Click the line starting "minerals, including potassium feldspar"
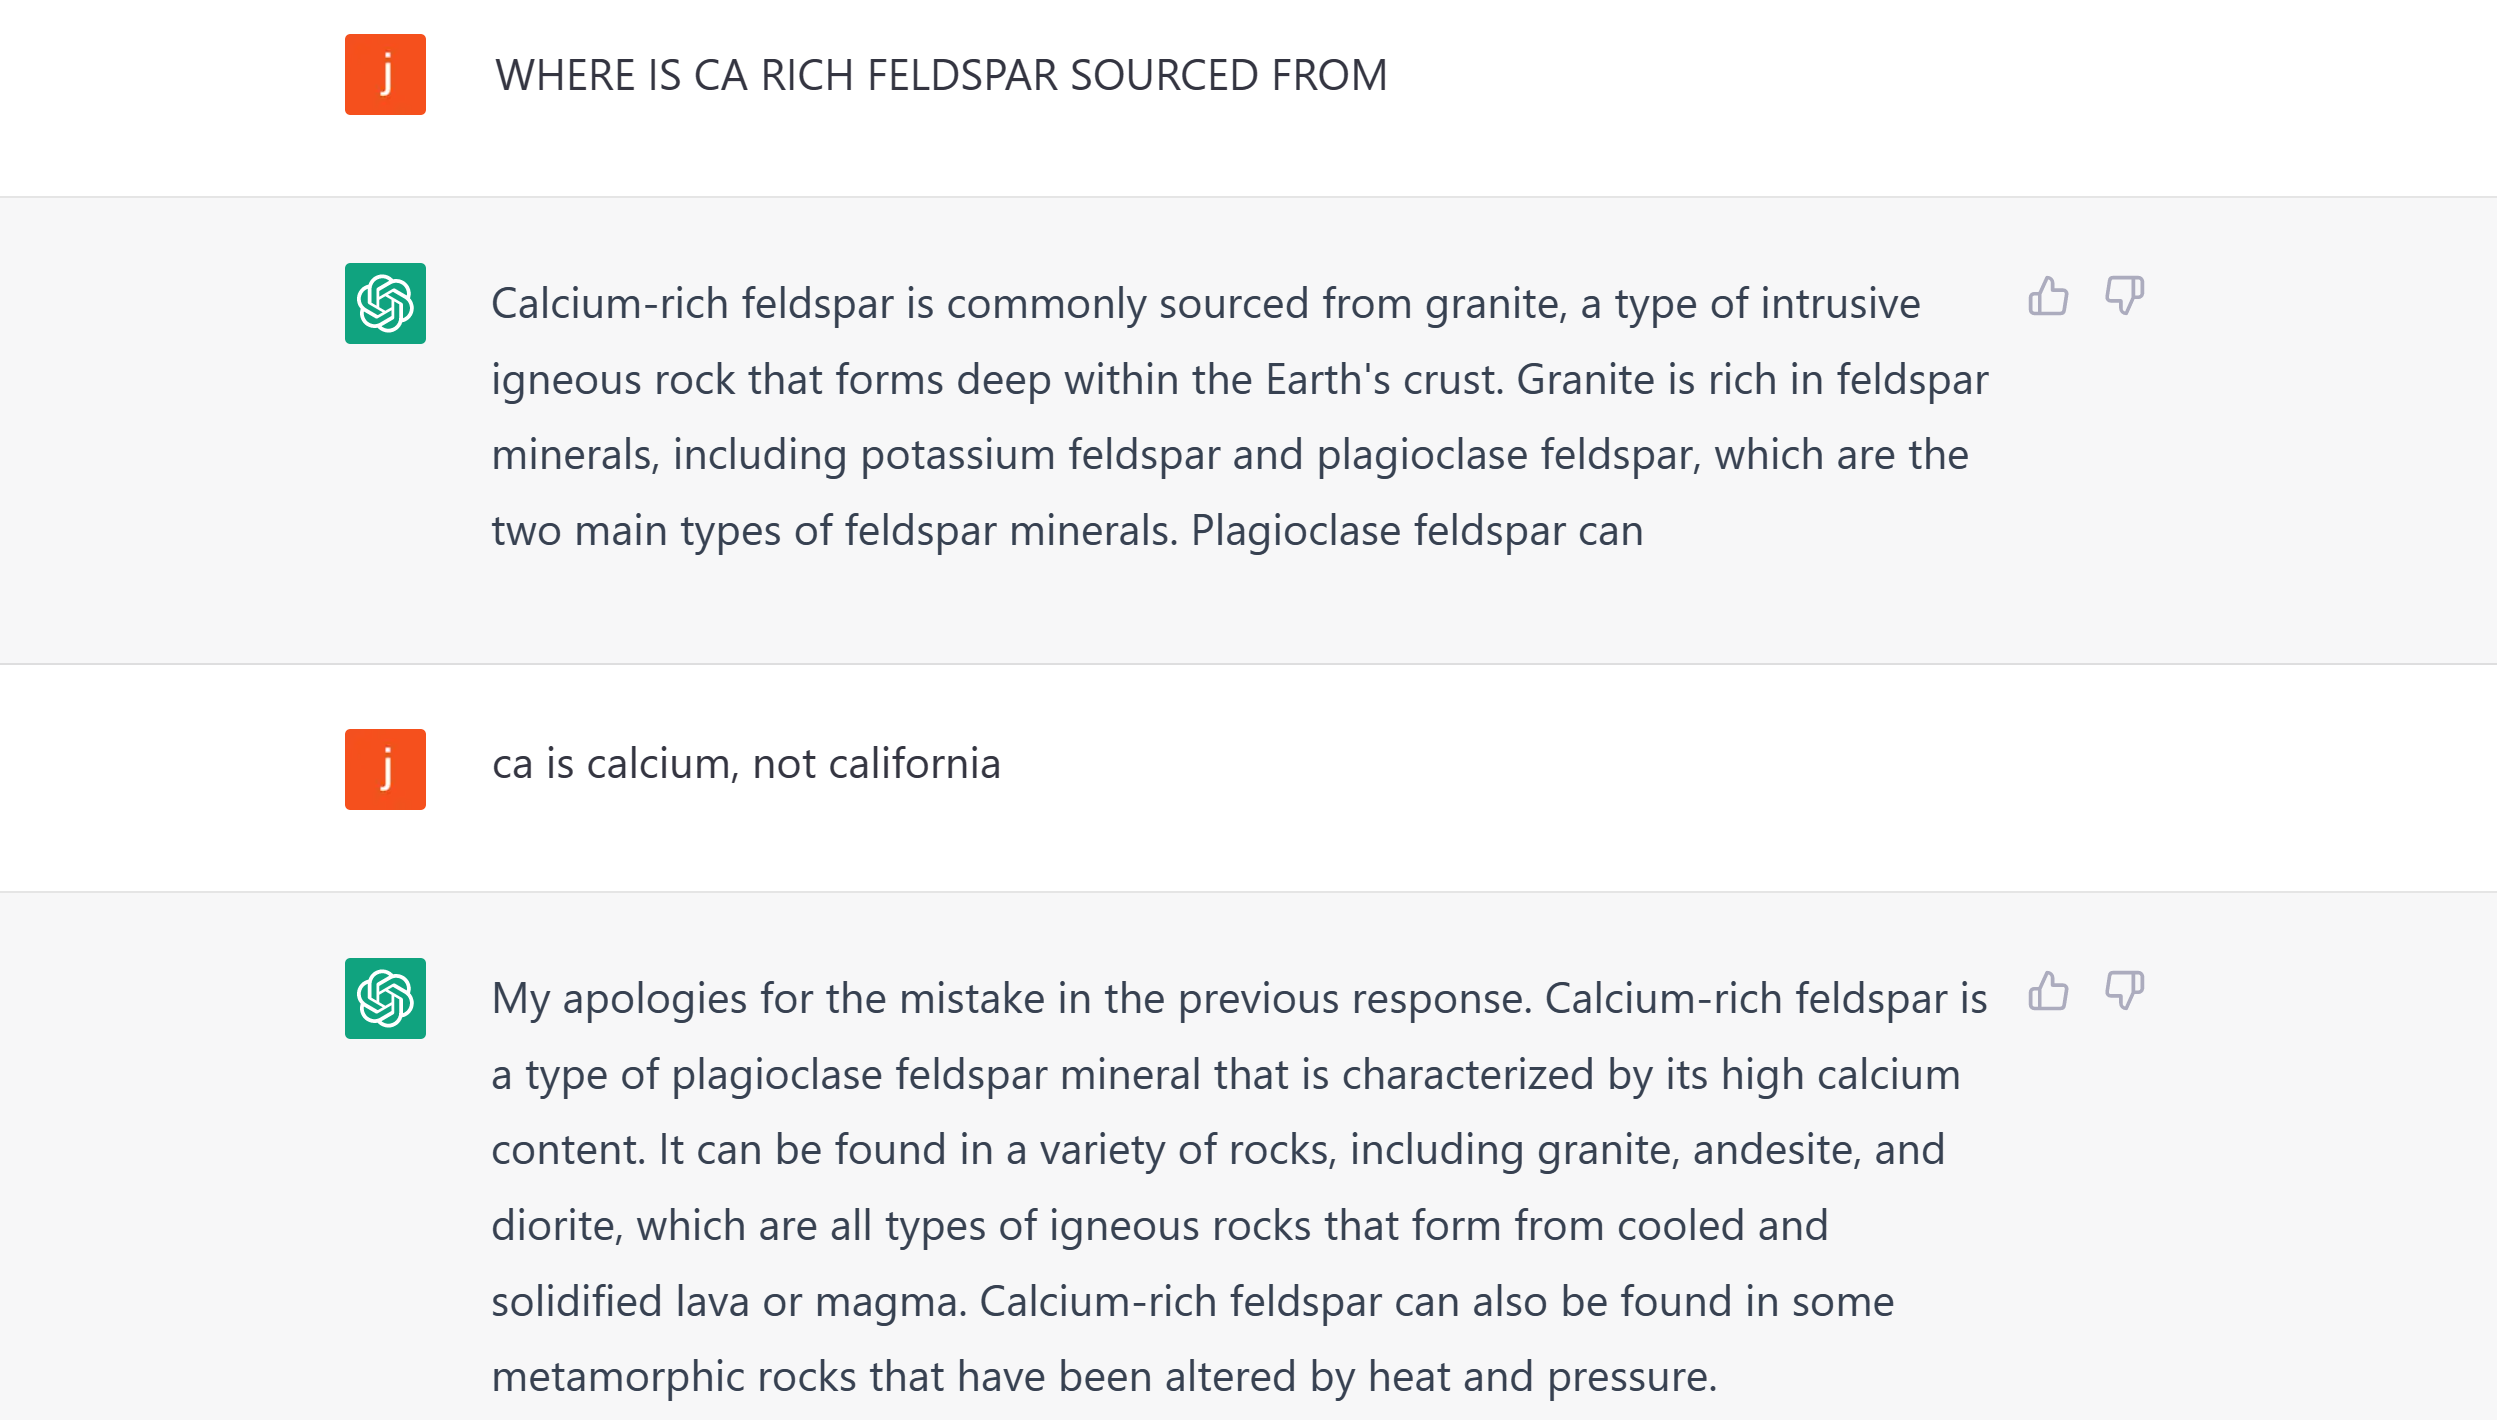This screenshot has width=2497, height=1420. coord(1229,455)
